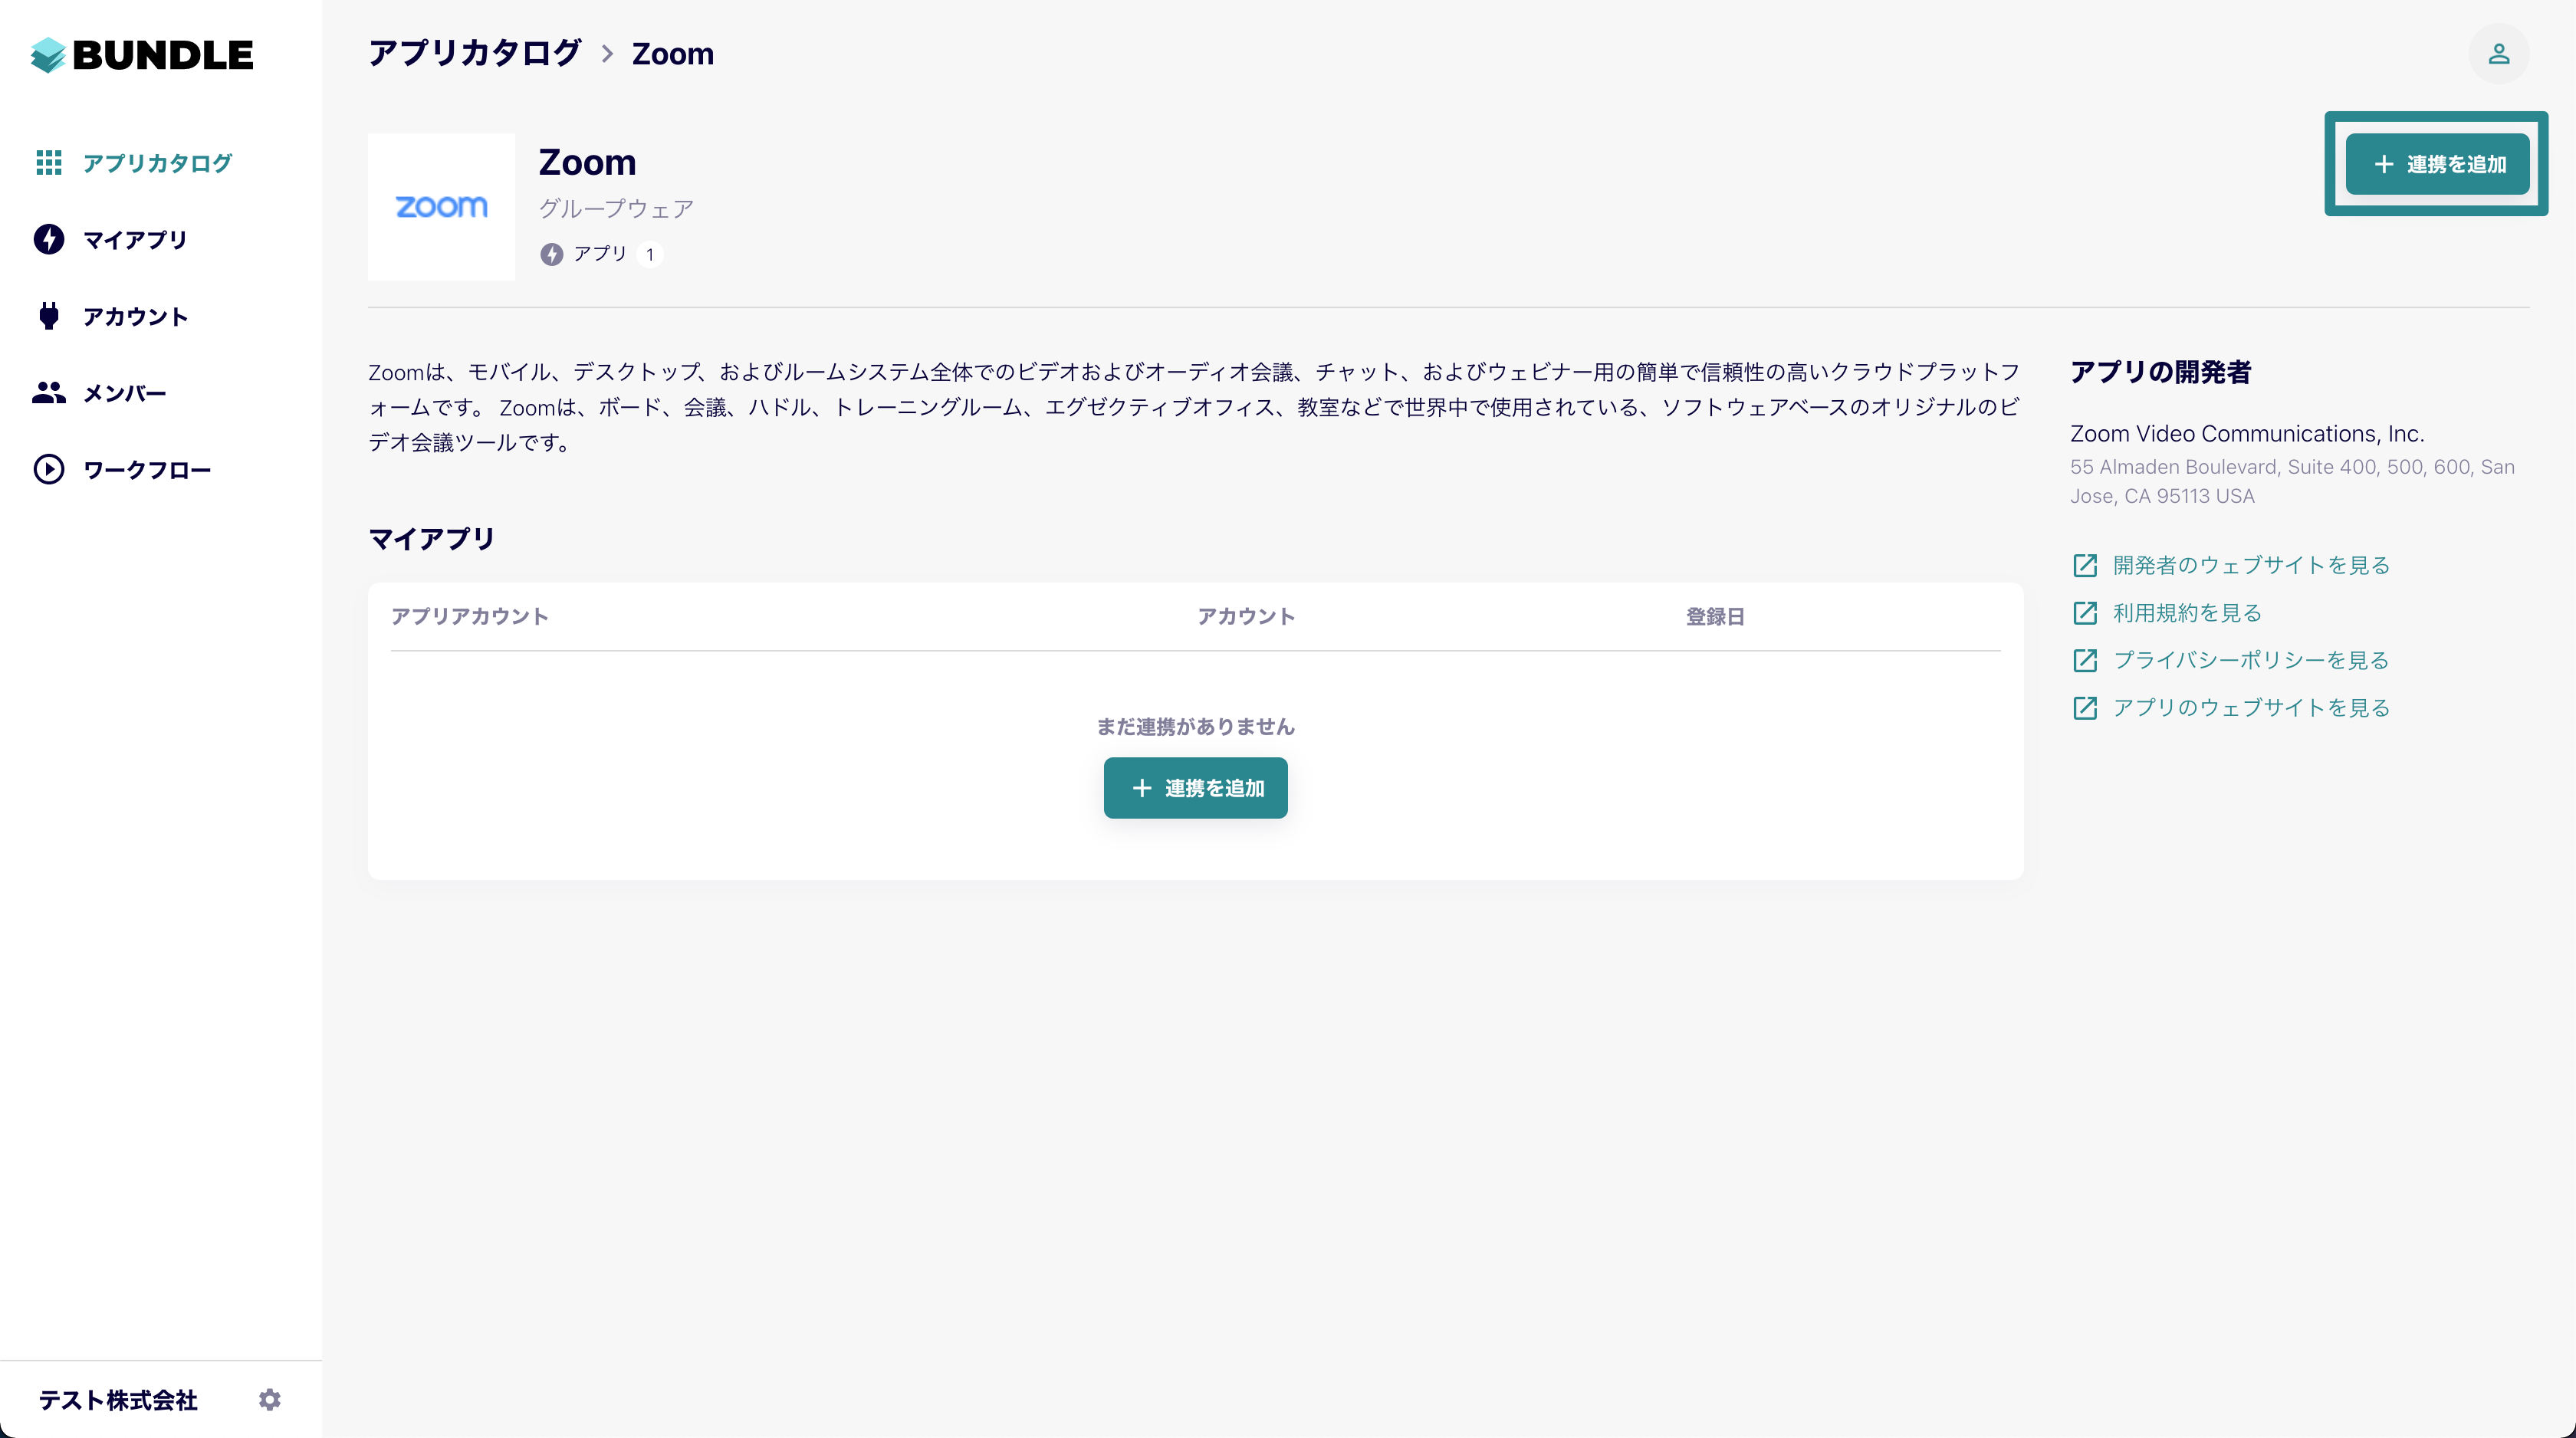Open アプリのウェブサイトを見る link

pos(2252,708)
